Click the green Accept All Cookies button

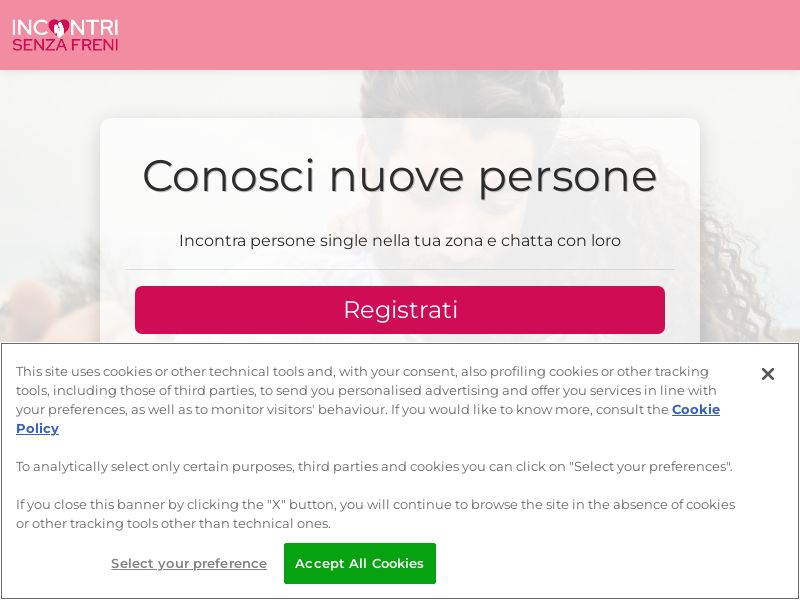[360, 563]
